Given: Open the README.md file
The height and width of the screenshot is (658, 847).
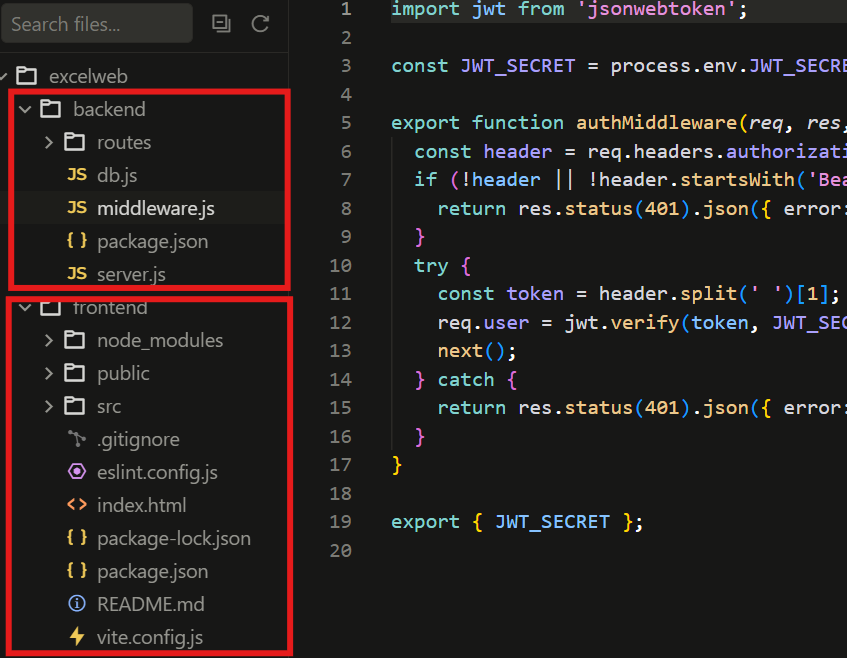Looking at the screenshot, I should tap(151, 605).
